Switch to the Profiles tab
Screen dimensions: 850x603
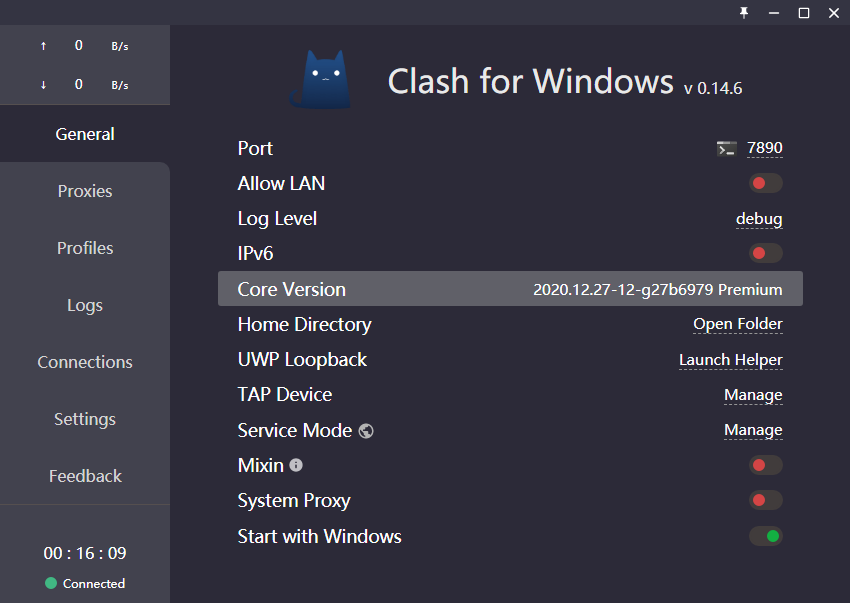tap(85, 248)
